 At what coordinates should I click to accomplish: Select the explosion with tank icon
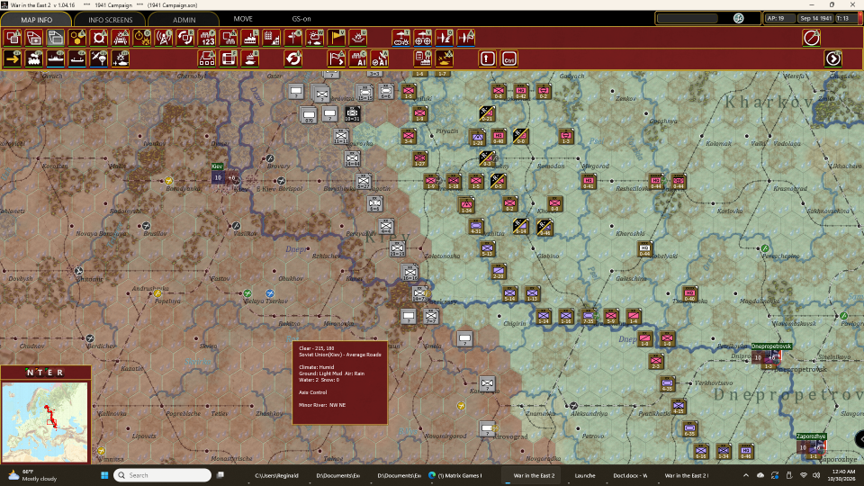(x=121, y=58)
